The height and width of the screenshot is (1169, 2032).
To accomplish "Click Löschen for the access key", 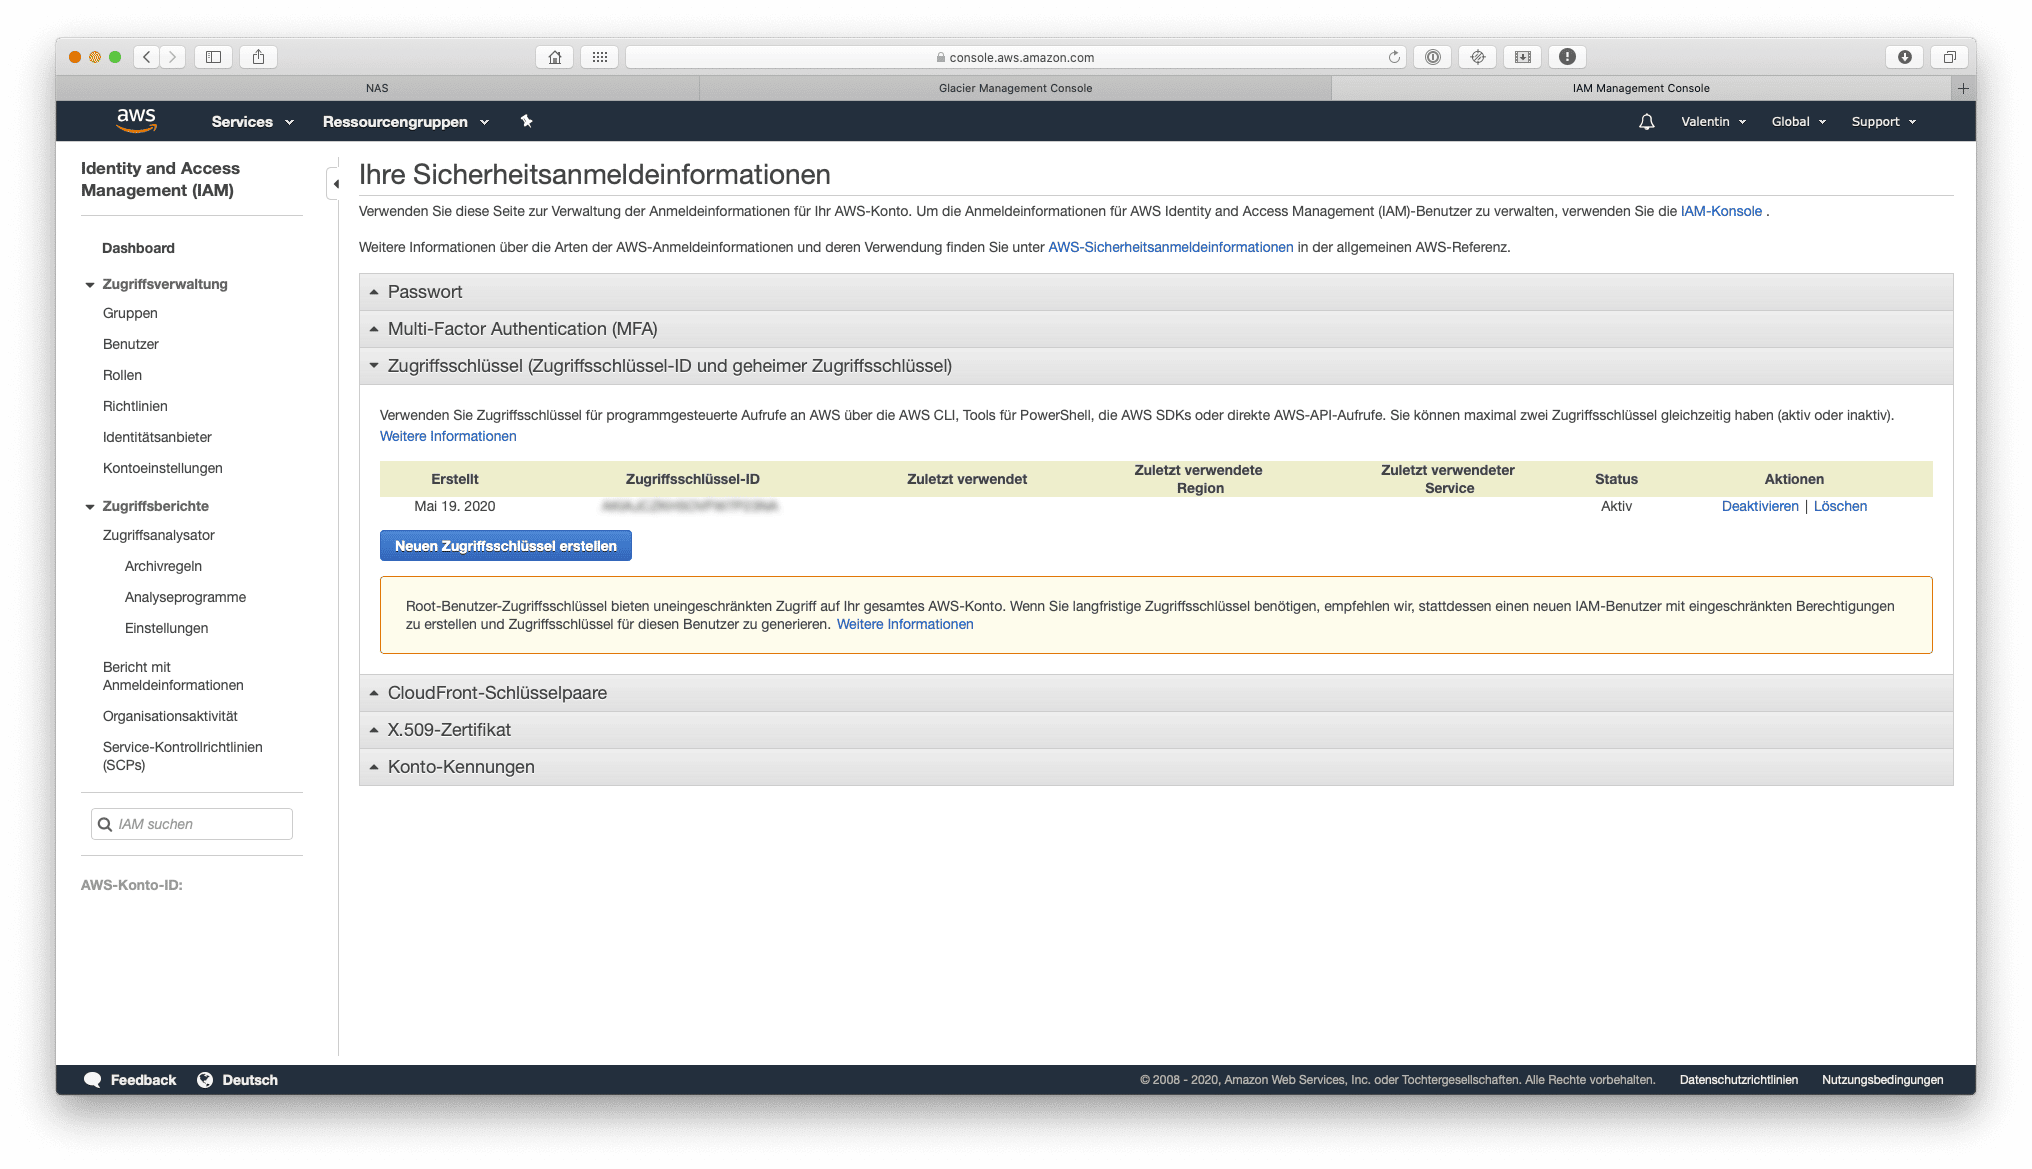I will pos(1840,506).
